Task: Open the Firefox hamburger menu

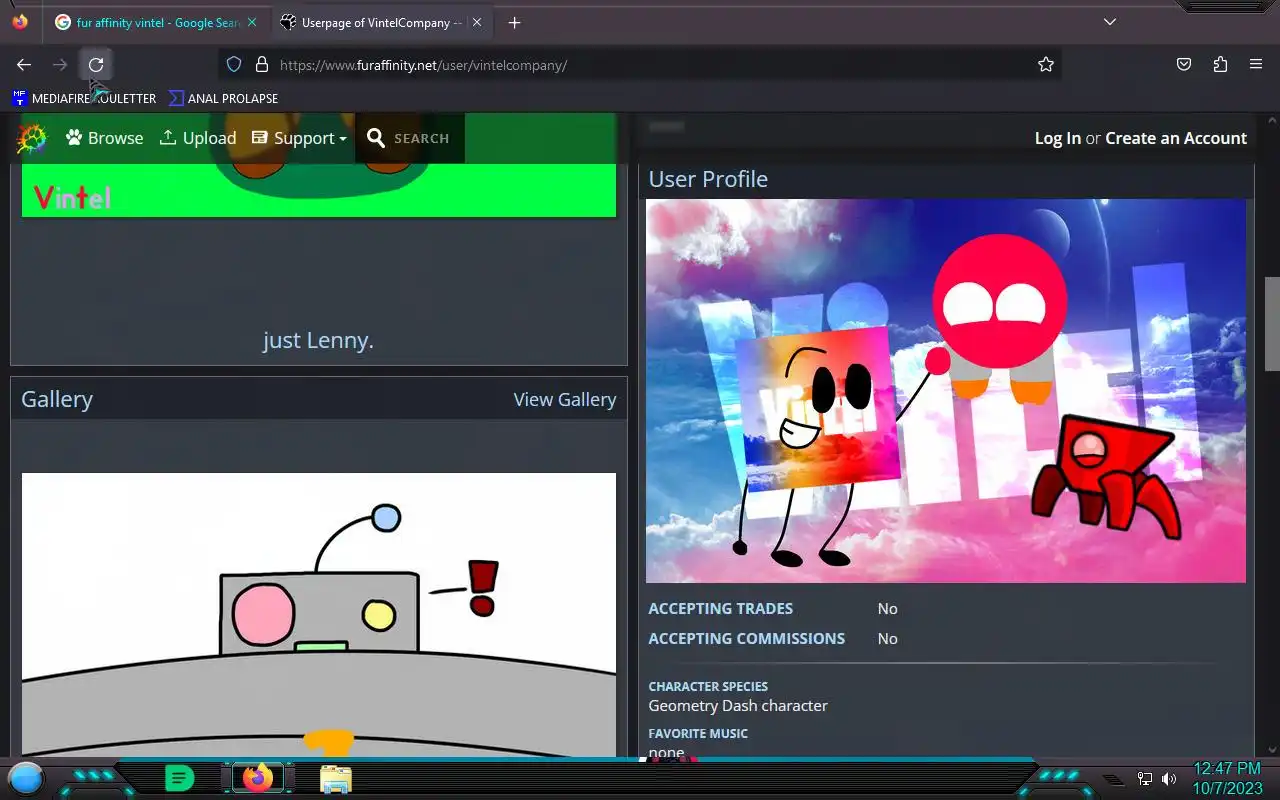Action: (1256, 65)
